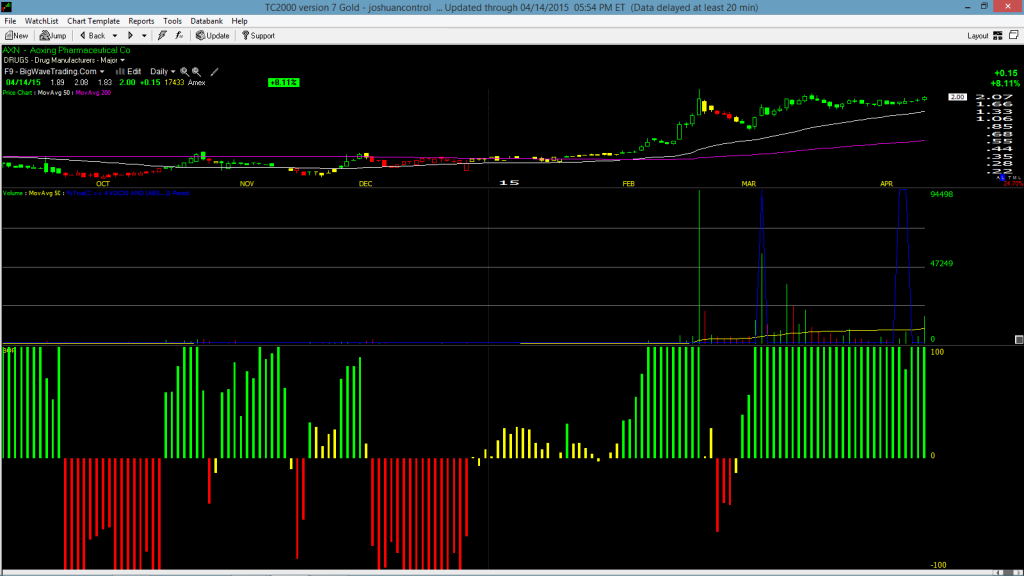The width and height of the screenshot is (1024, 576).
Task: Click the Layout label in toolbar
Action: point(978,36)
